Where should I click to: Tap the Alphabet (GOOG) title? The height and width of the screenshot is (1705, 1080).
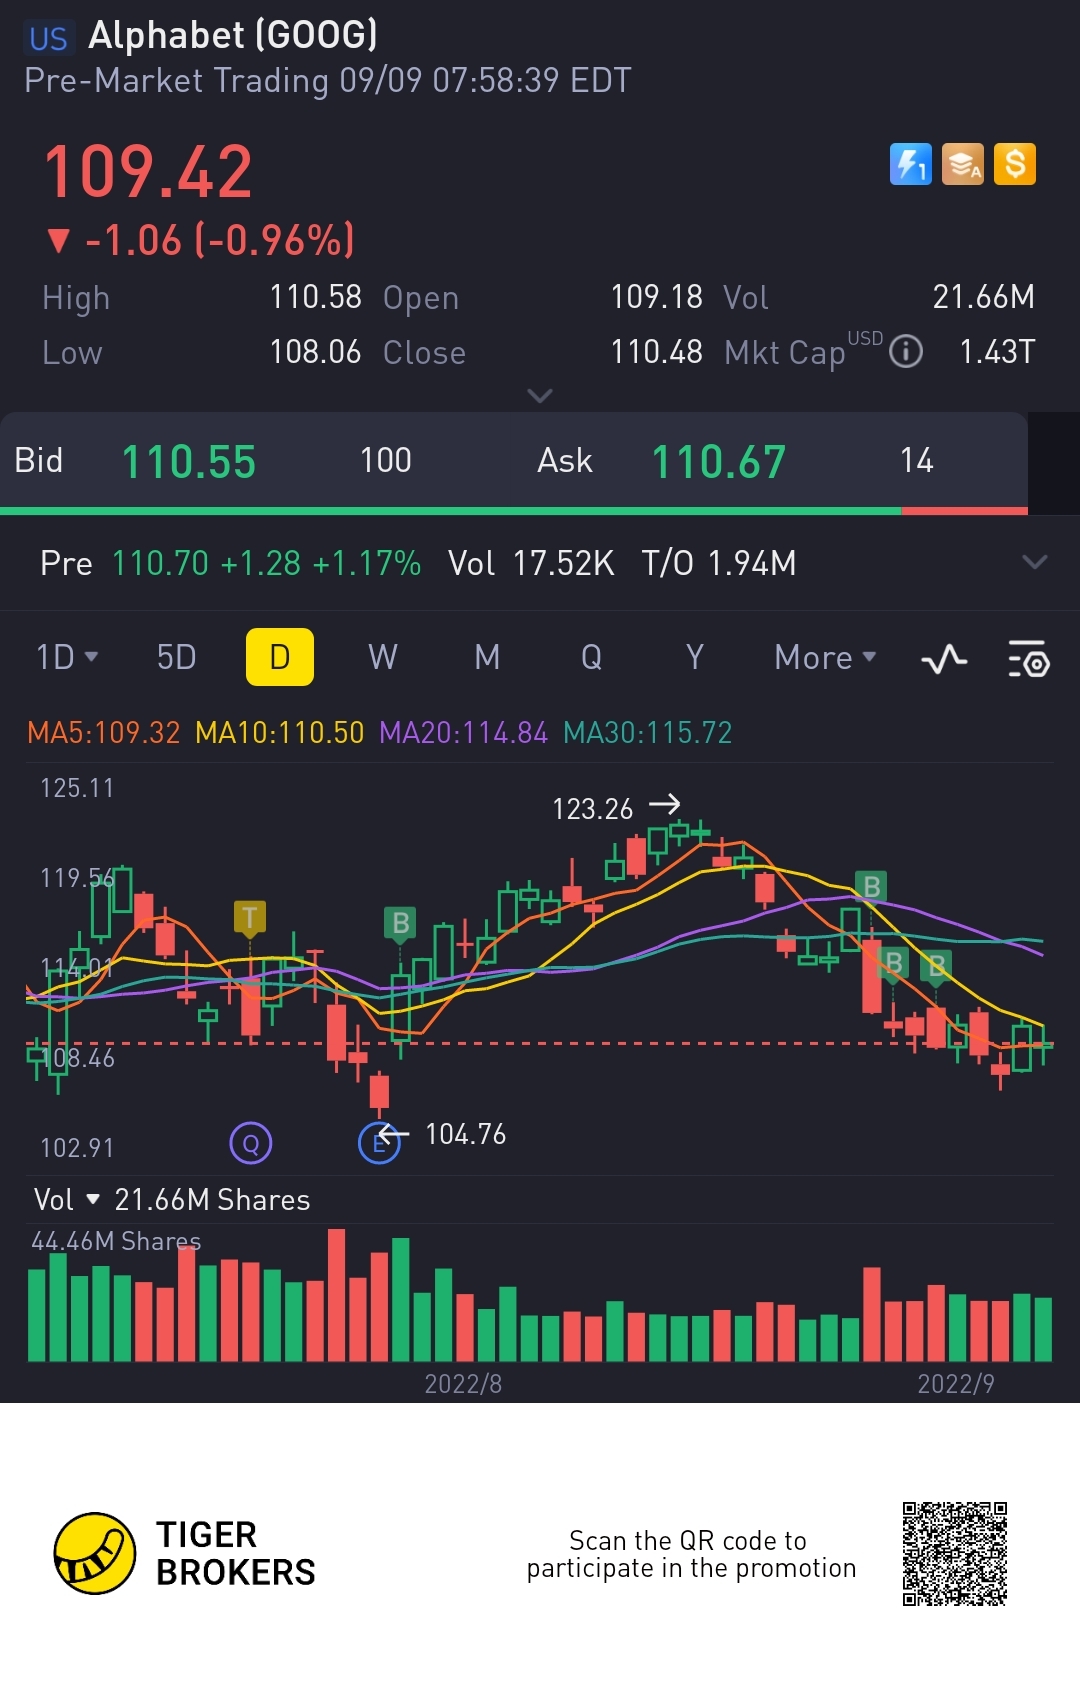[233, 35]
